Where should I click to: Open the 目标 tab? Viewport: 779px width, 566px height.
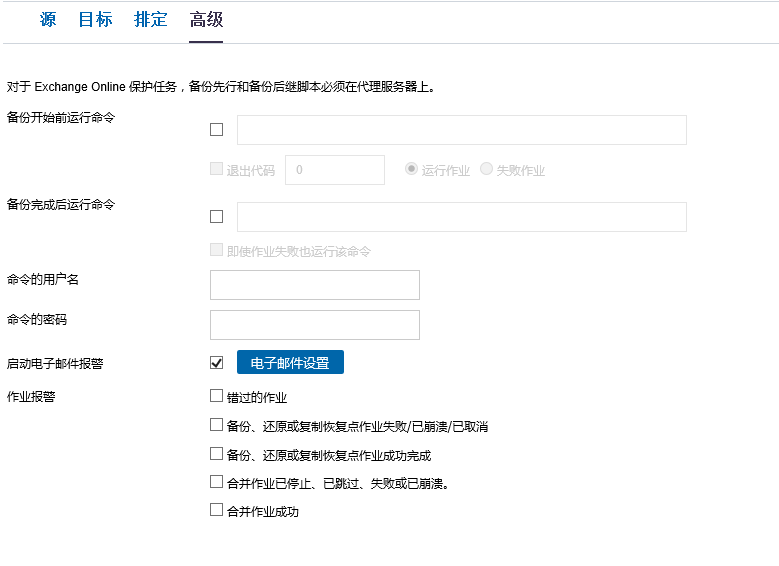coord(95,20)
